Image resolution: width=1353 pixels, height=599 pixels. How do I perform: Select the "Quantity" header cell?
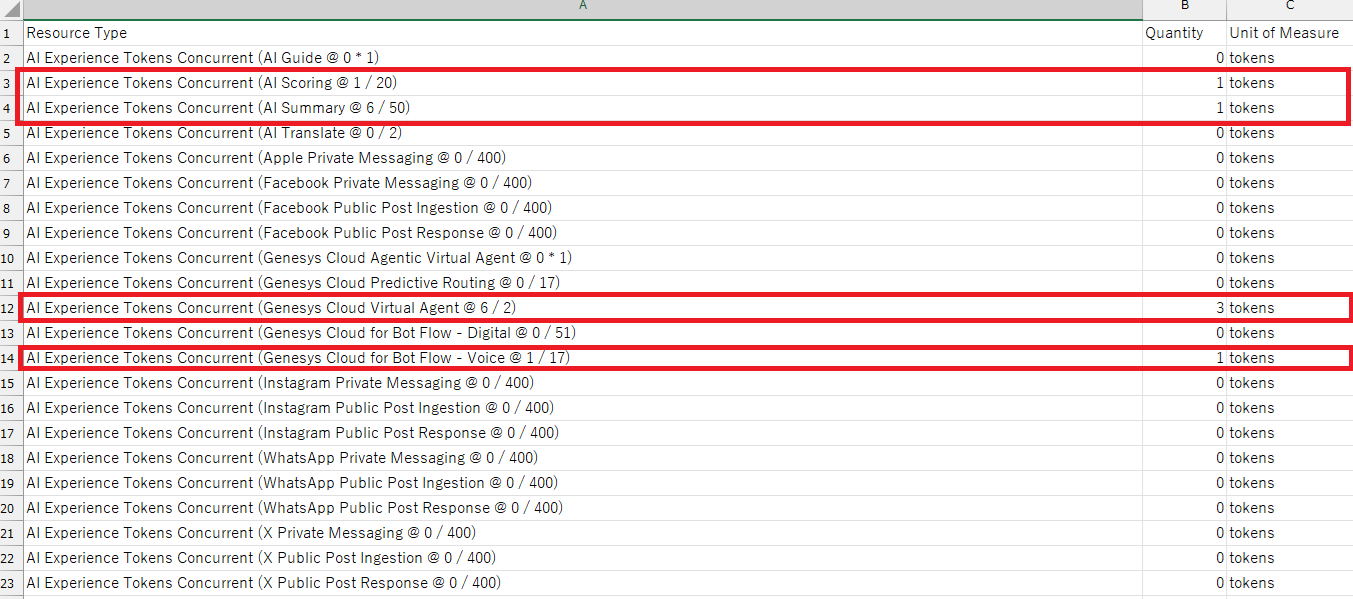1174,33
